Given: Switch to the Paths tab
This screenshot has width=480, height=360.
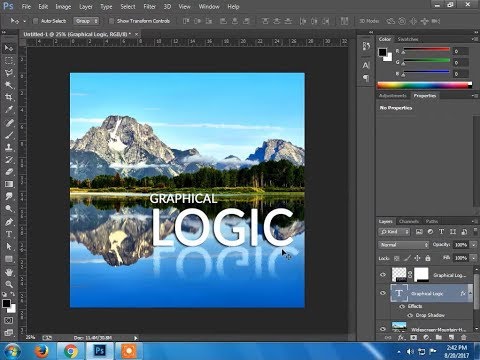Looking at the screenshot, I should 432,221.
